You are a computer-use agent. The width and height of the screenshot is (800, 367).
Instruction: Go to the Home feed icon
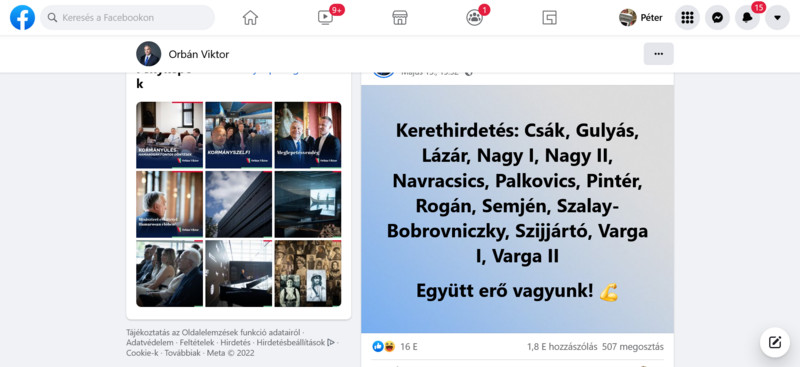pos(250,18)
